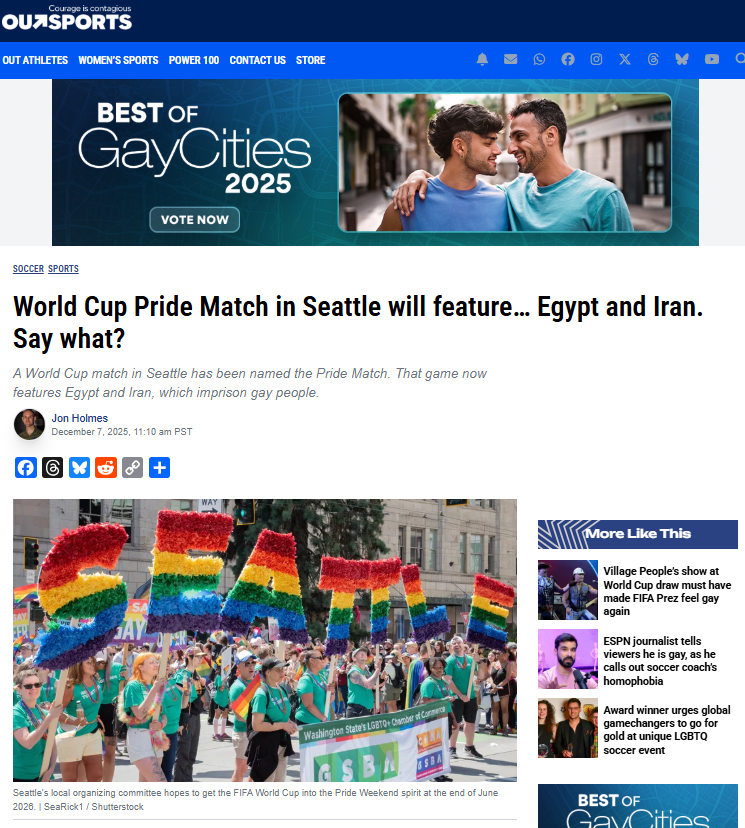The image size is (745, 828).
Task: Open the WhatsApp icon in header
Action: tap(539, 59)
